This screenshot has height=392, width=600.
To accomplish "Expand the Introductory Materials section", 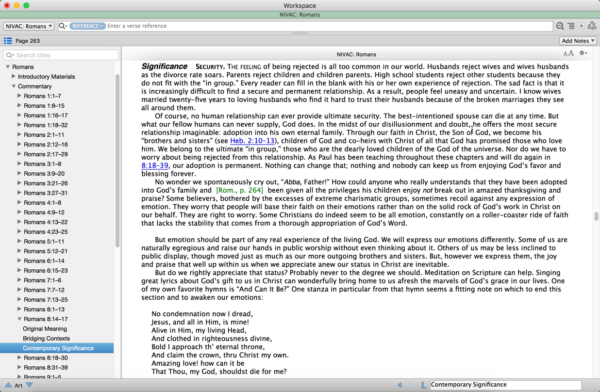I will pyautogui.click(x=13, y=77).
